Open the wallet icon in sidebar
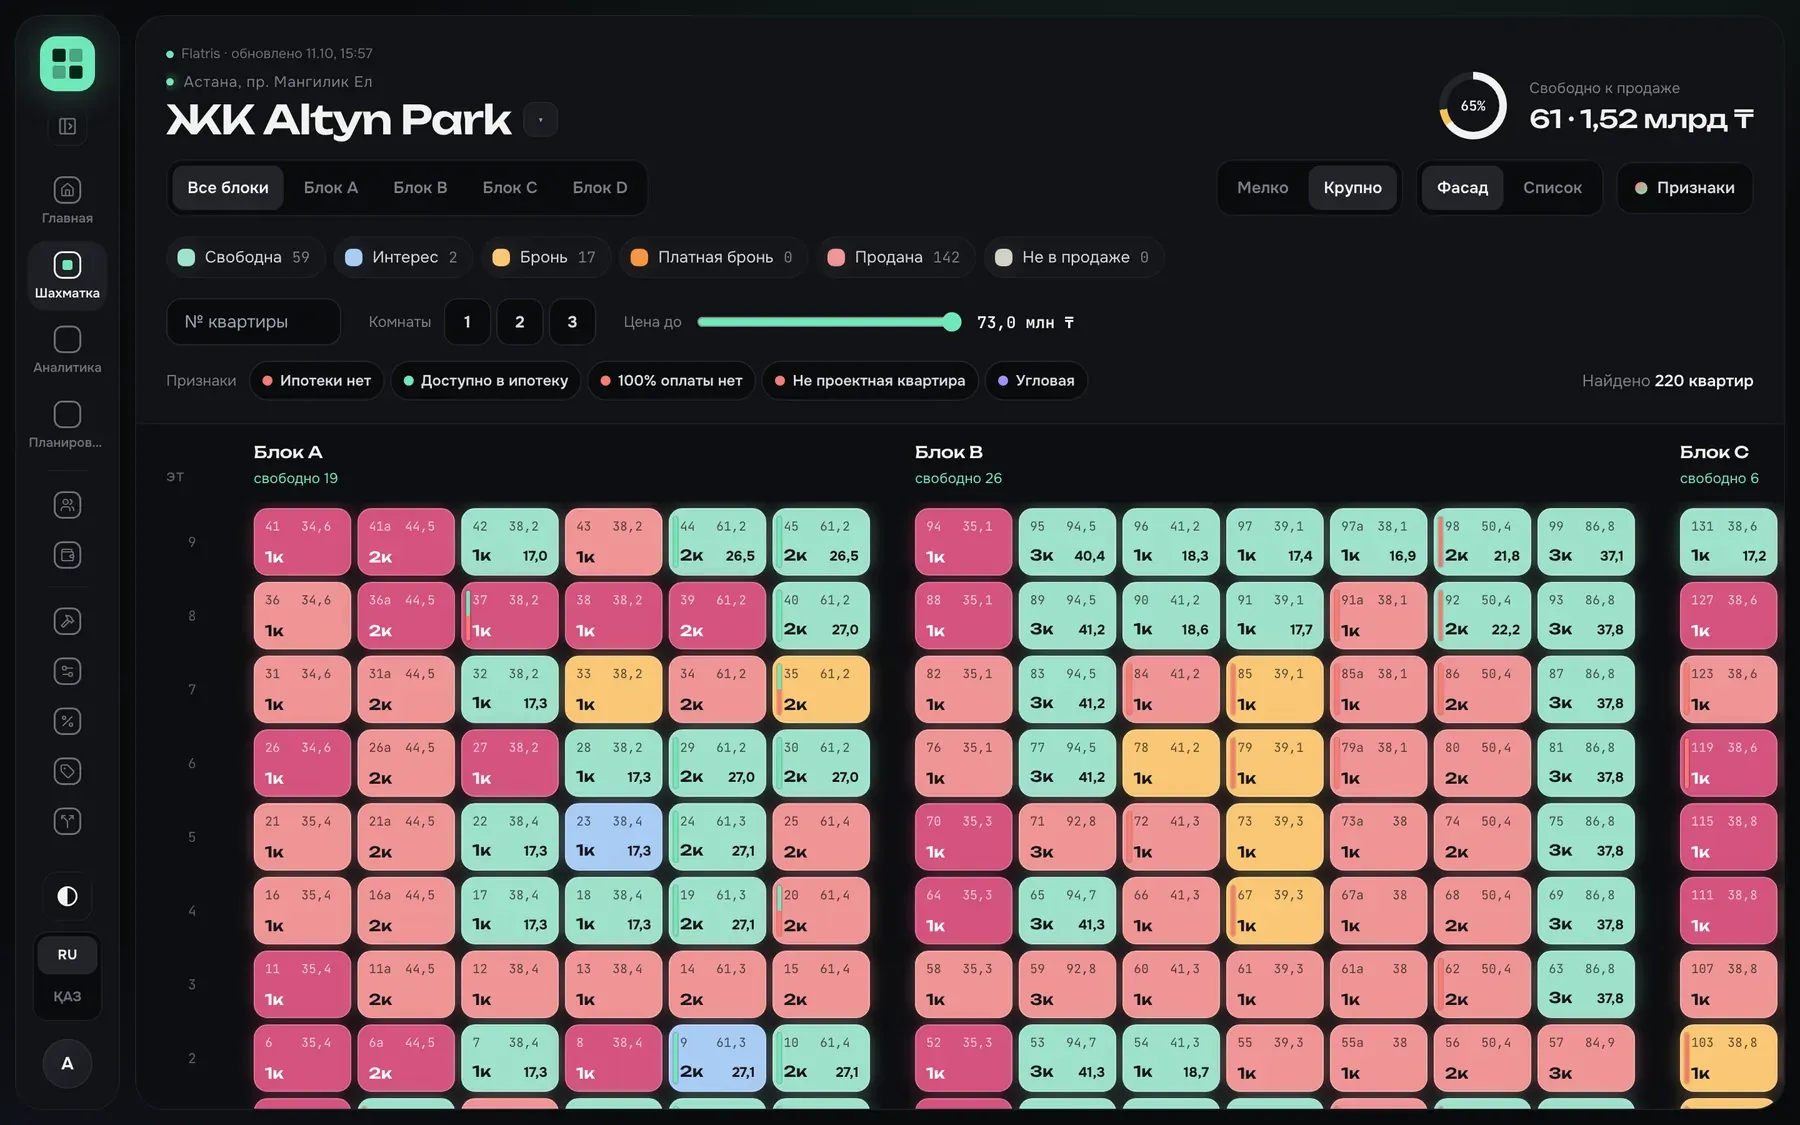 pos(67,555)
